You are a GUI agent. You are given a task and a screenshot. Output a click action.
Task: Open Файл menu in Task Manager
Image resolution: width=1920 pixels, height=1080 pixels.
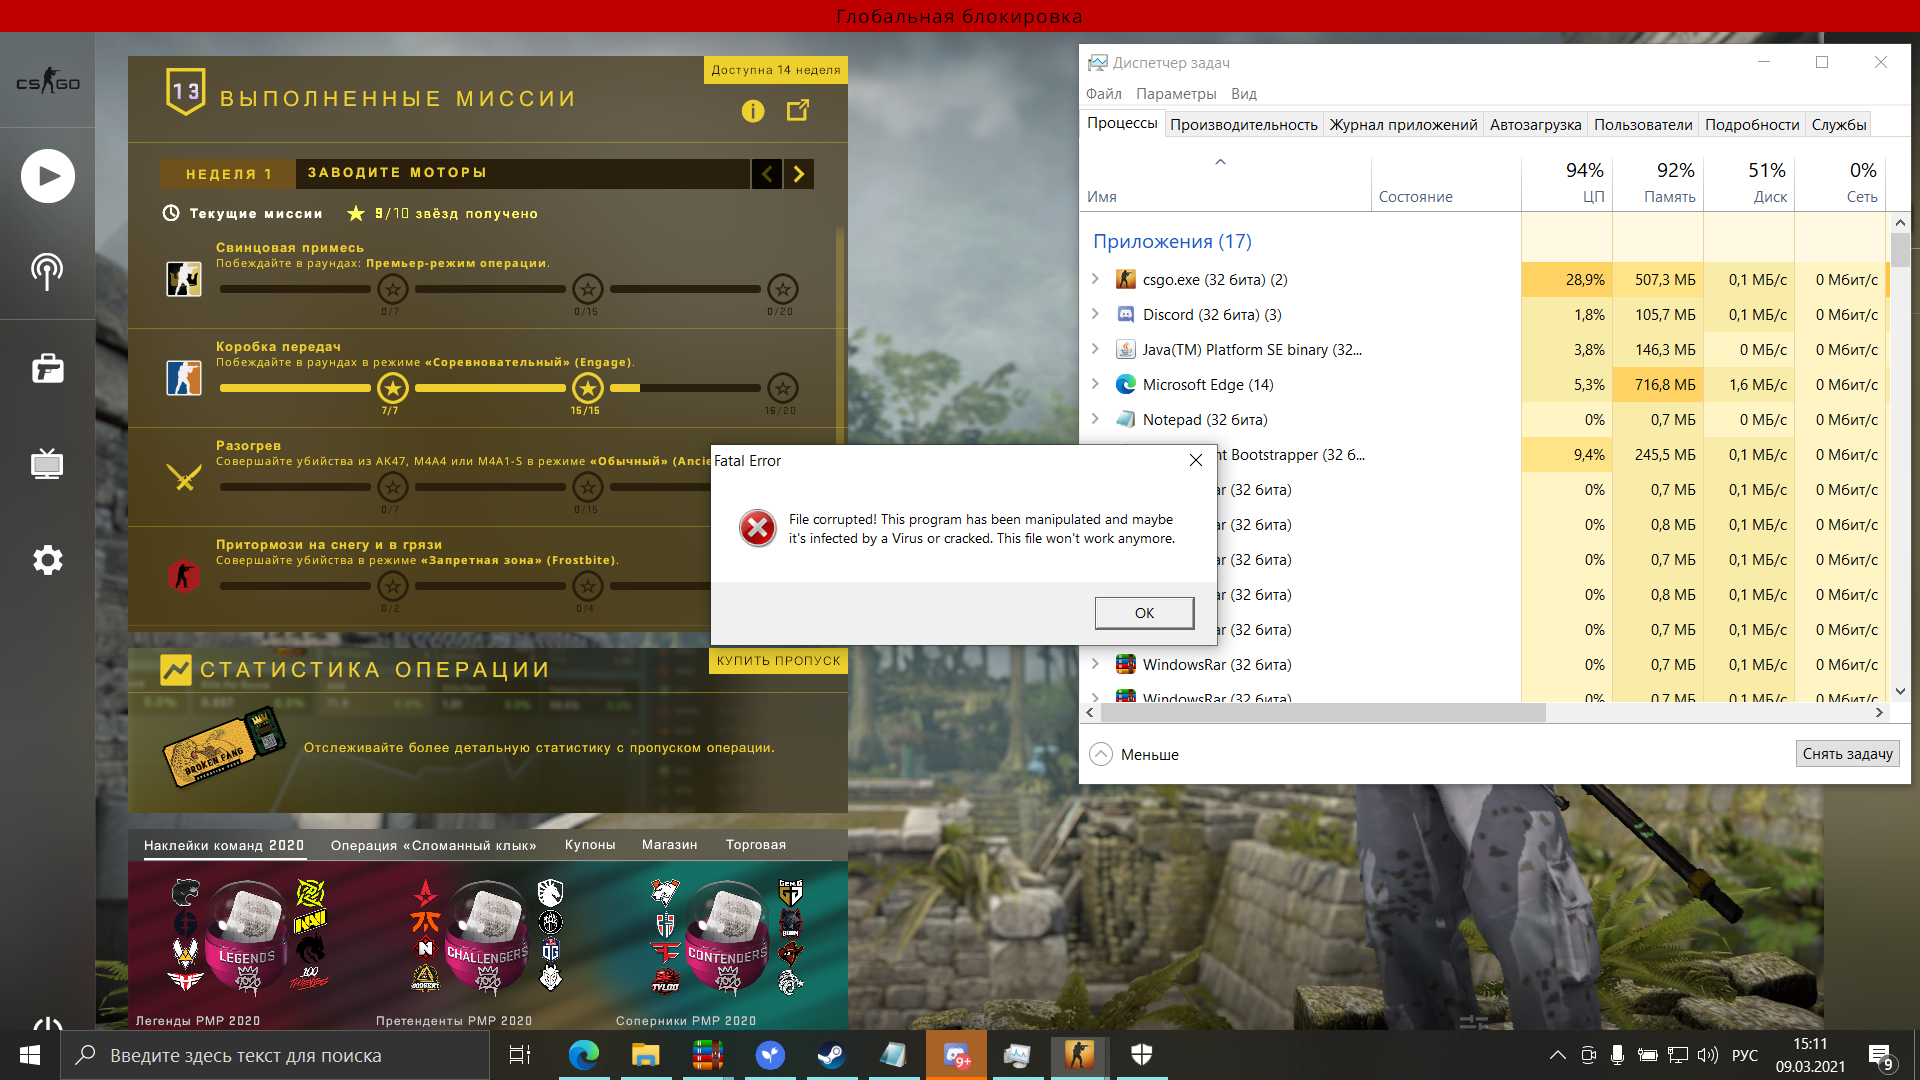click(x=1104, y=94)
